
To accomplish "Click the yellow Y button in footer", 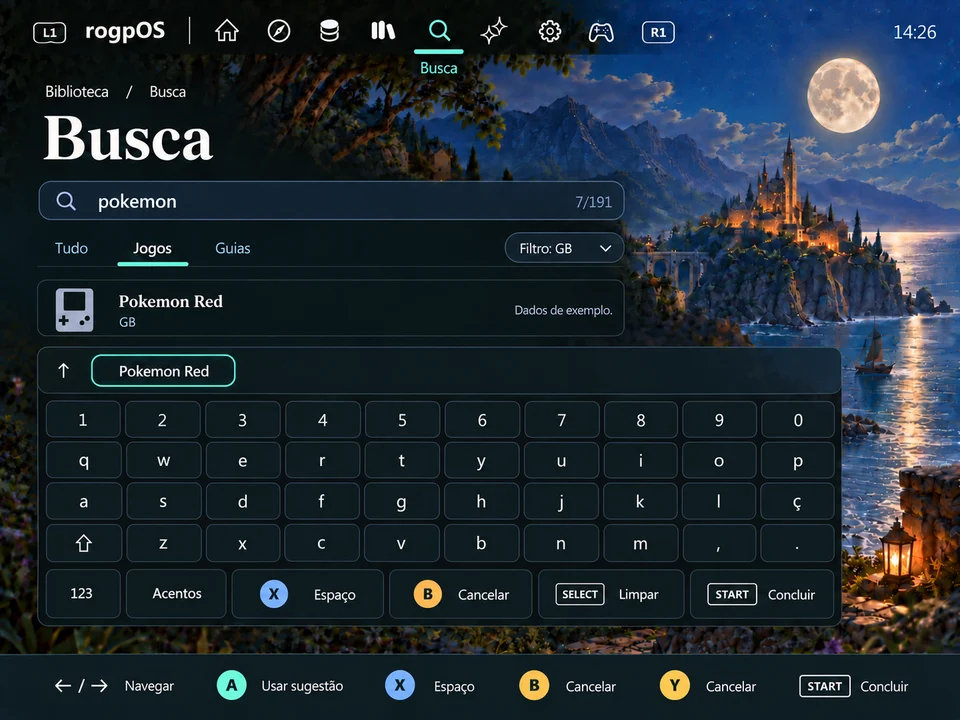I will [675, 686].
